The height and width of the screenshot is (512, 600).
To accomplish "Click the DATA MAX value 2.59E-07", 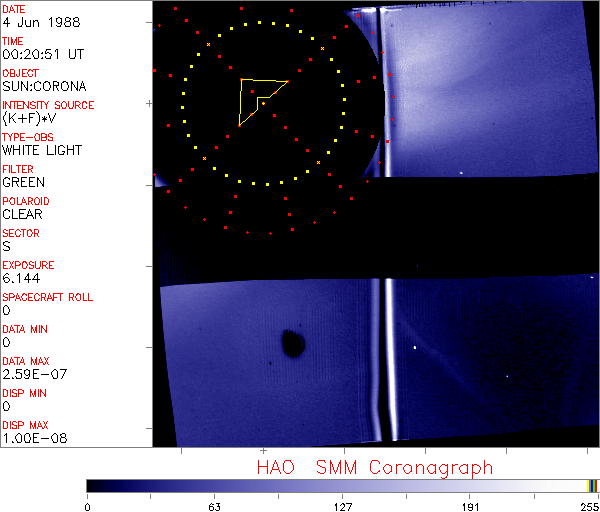I will [x=31, y=374].
